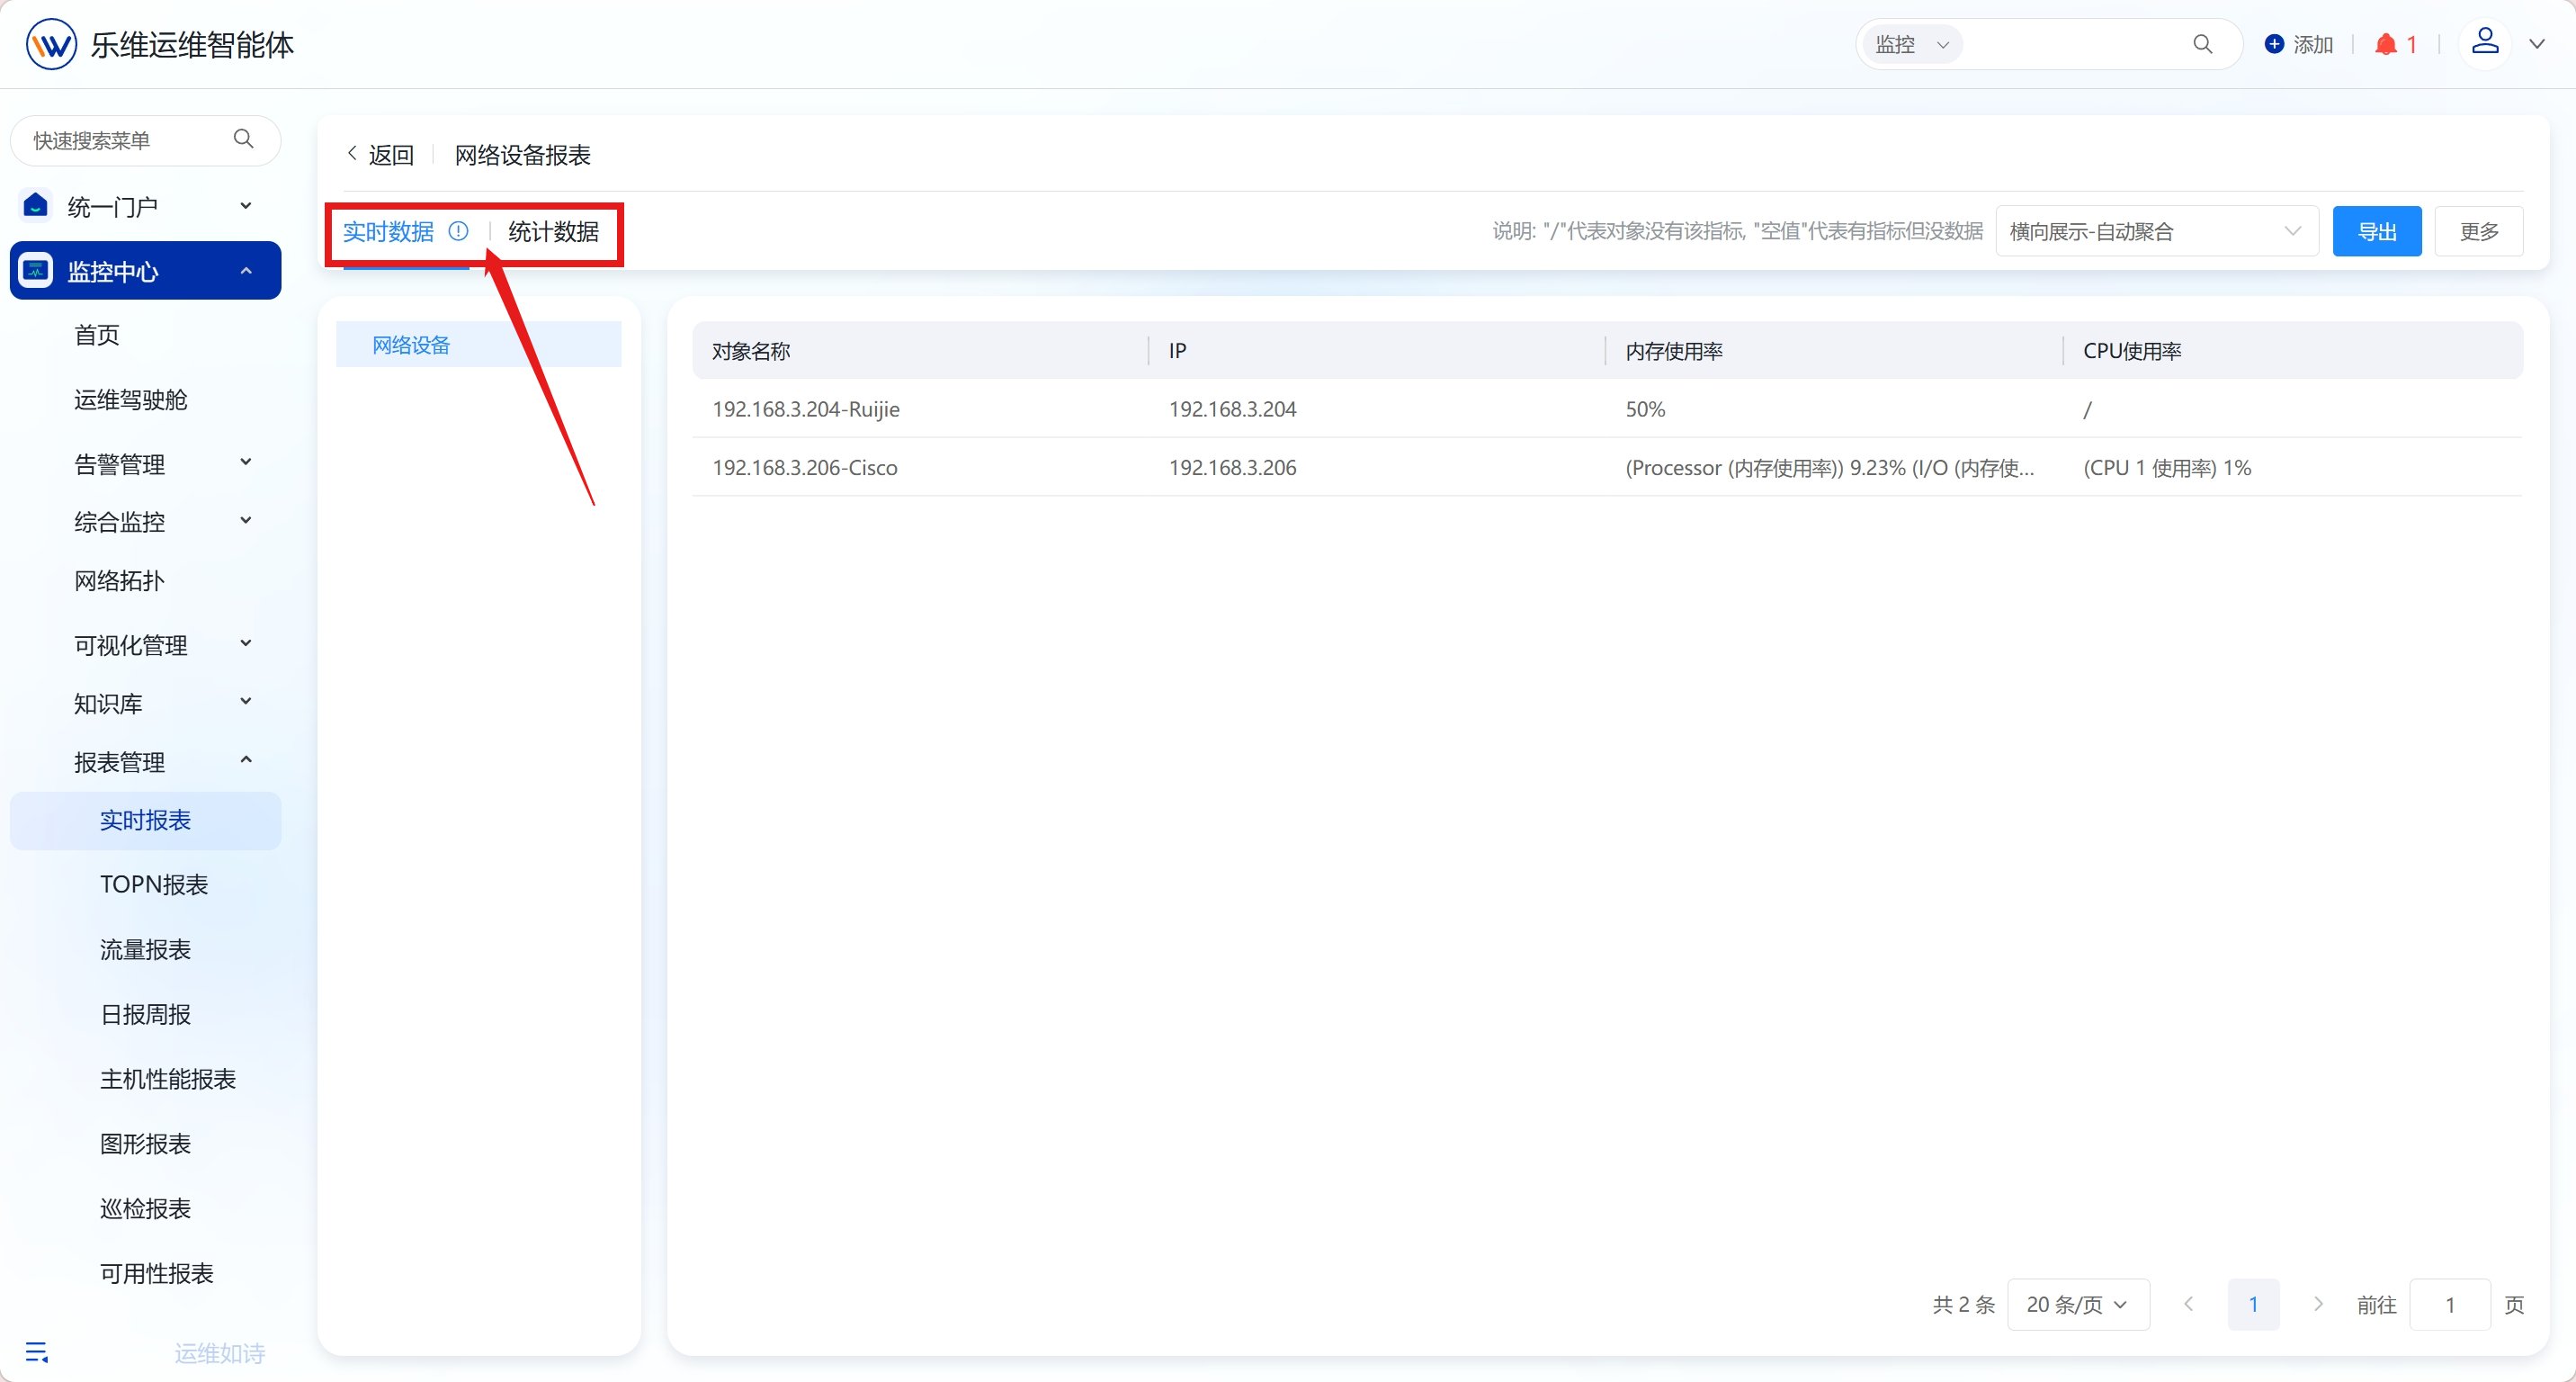Open 主机性能报表 in the sidebar
The image size is (2576, 1382).
pos(168,1079)
